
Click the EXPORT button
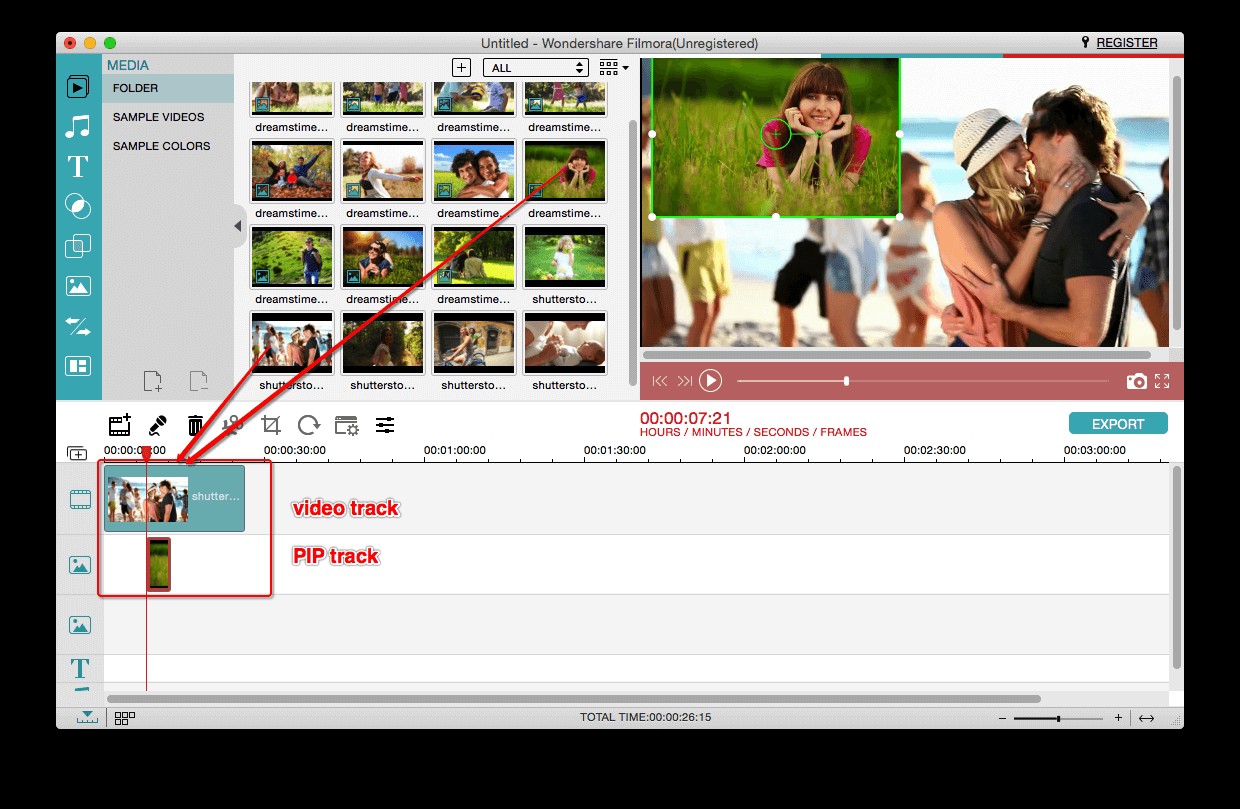tap(1117, 423)
